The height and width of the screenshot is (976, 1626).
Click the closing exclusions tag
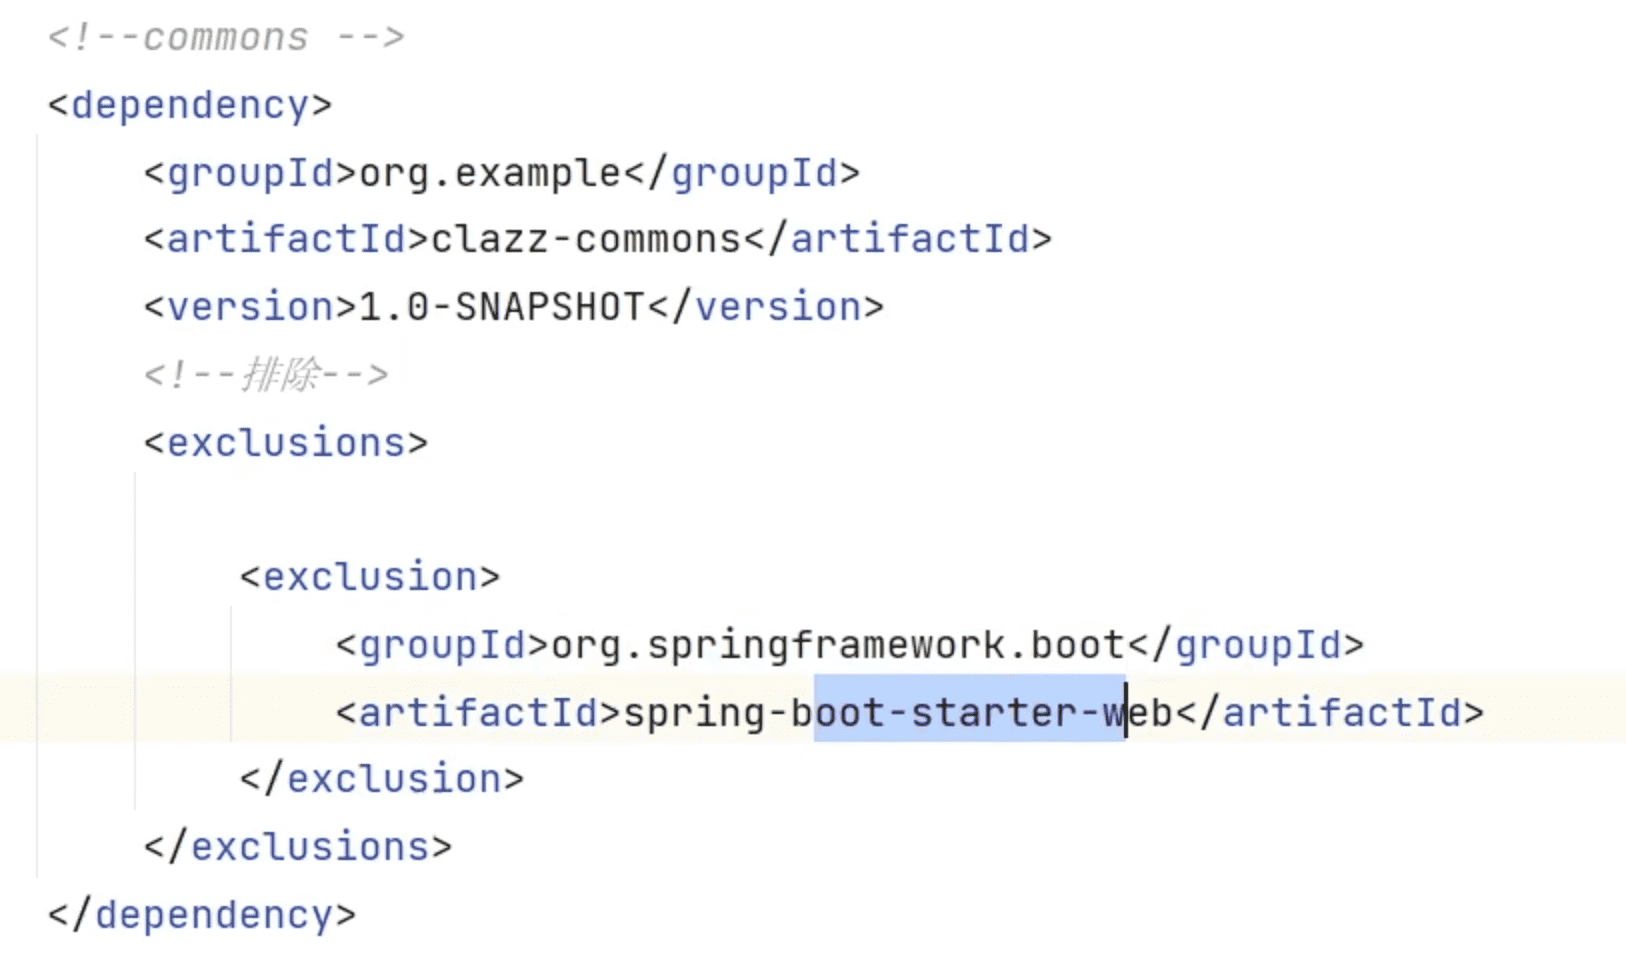coord(298,847)
